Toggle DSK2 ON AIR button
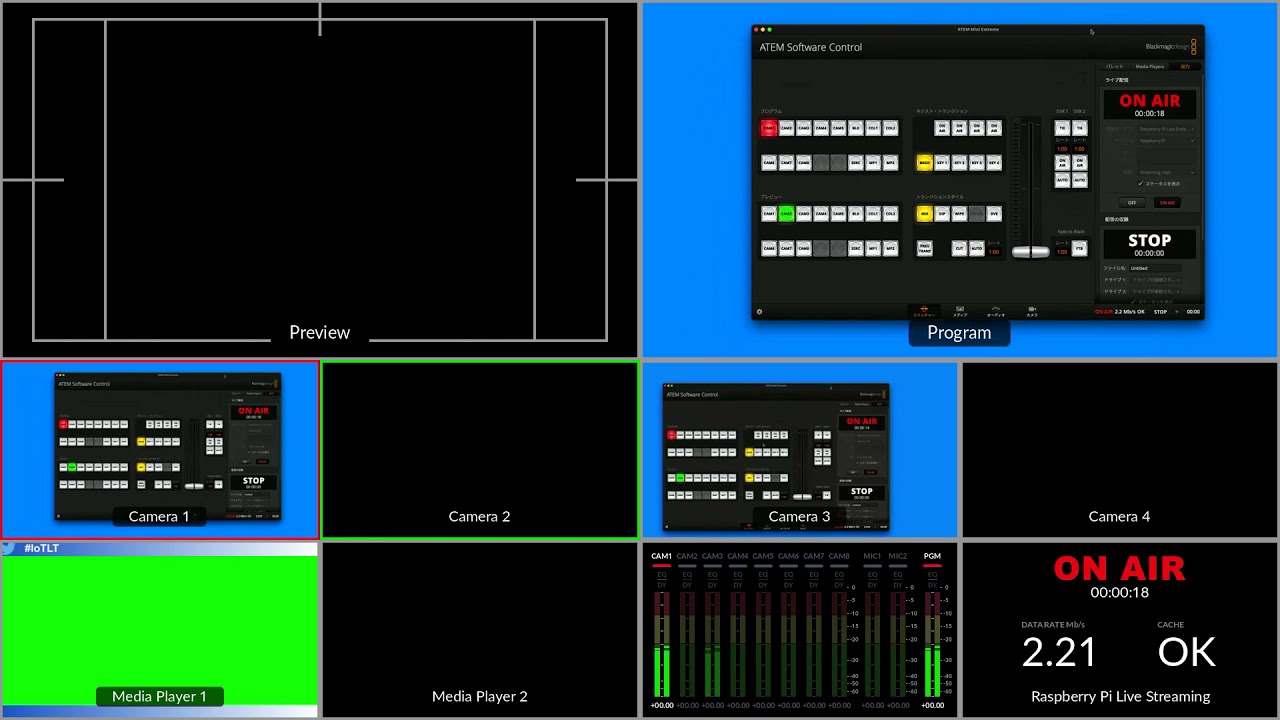This screenshot has width=1280, height=720. tap(1080, 163)
